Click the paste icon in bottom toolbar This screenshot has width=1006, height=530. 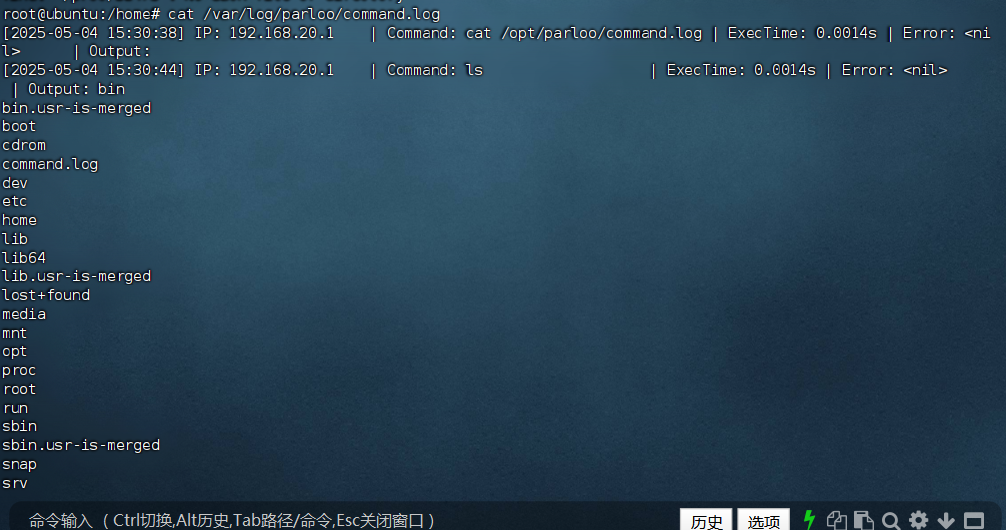pyautogui.click(x=864, y=520)
